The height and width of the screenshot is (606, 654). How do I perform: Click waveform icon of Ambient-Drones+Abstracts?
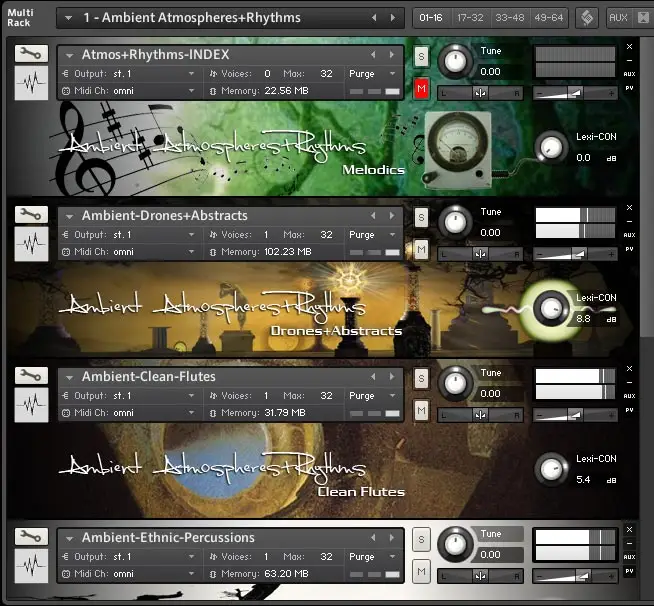click(31, 244)
